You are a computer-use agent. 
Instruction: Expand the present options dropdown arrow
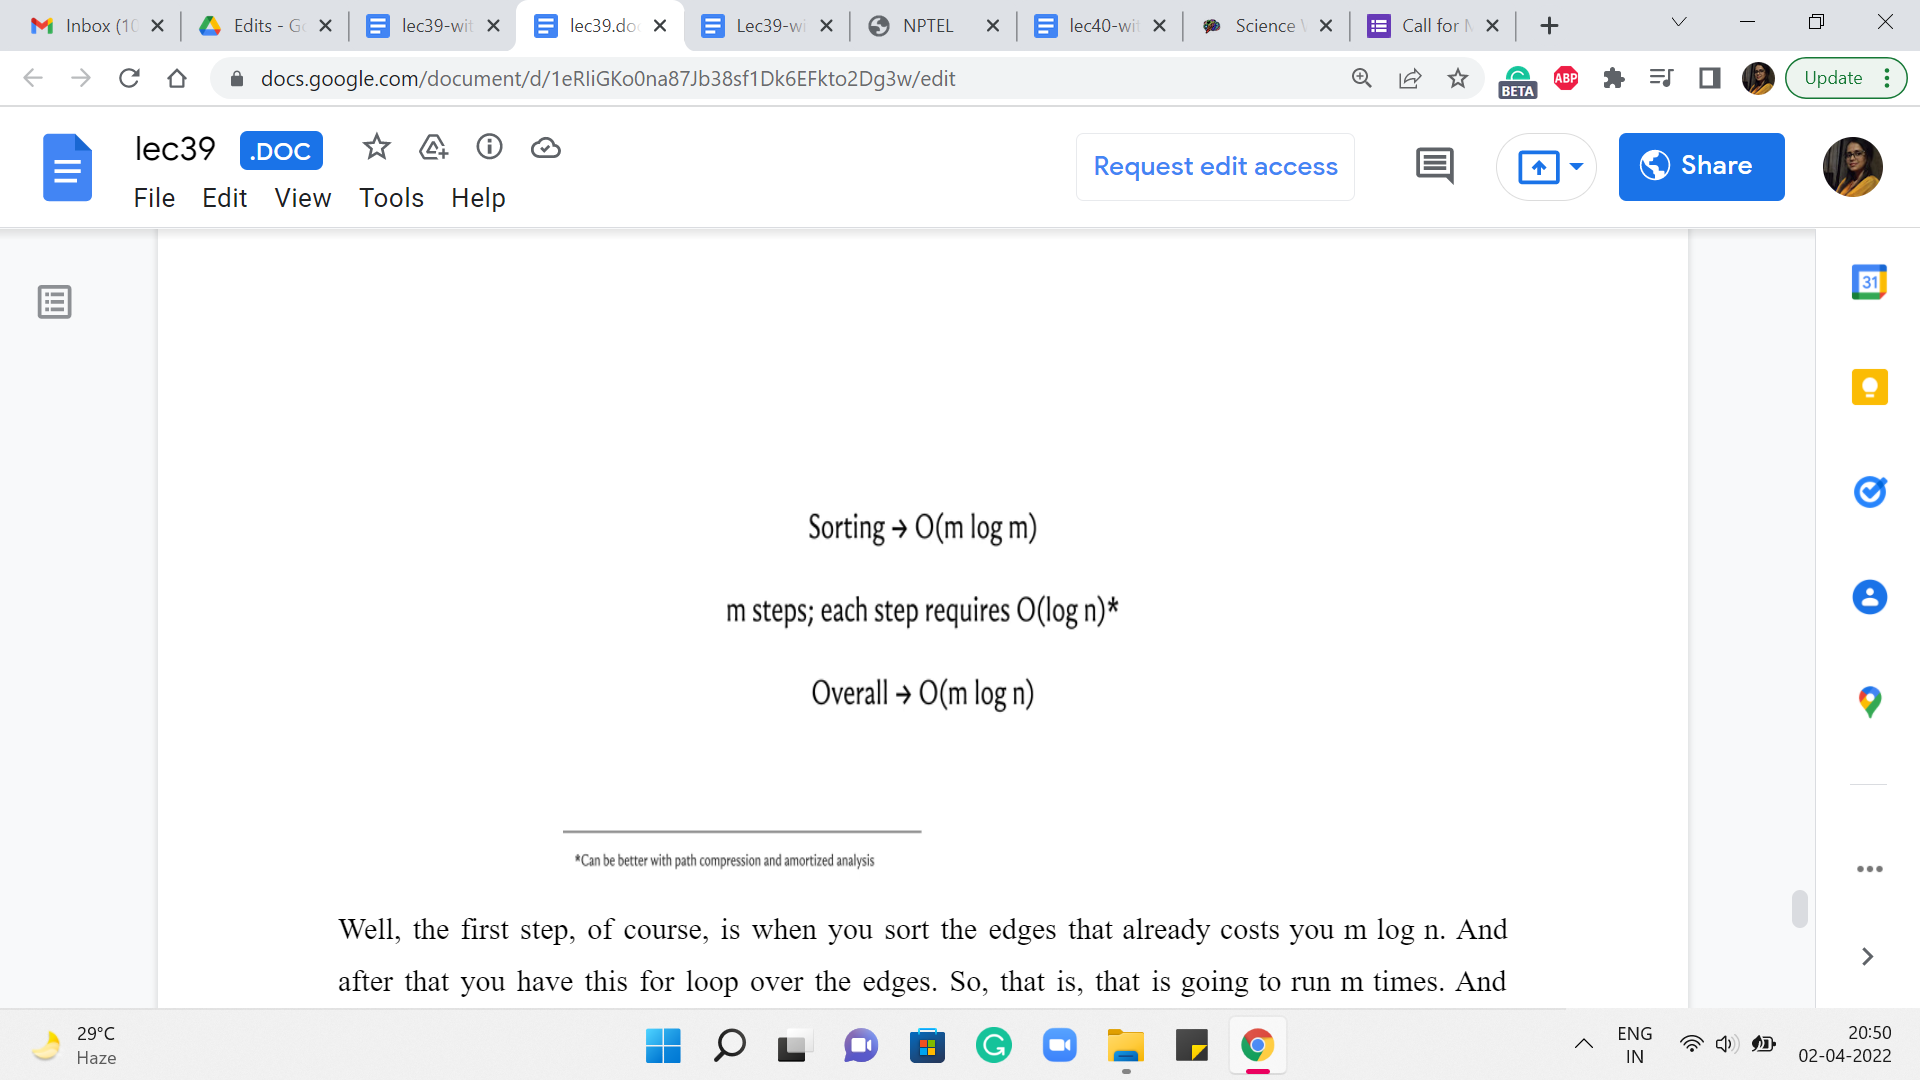(x=1576, y=167)
